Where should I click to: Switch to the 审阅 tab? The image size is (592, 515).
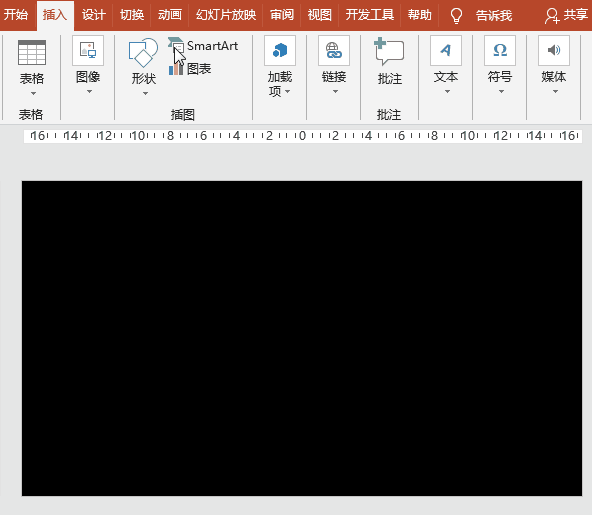click(x=282, y=15)
